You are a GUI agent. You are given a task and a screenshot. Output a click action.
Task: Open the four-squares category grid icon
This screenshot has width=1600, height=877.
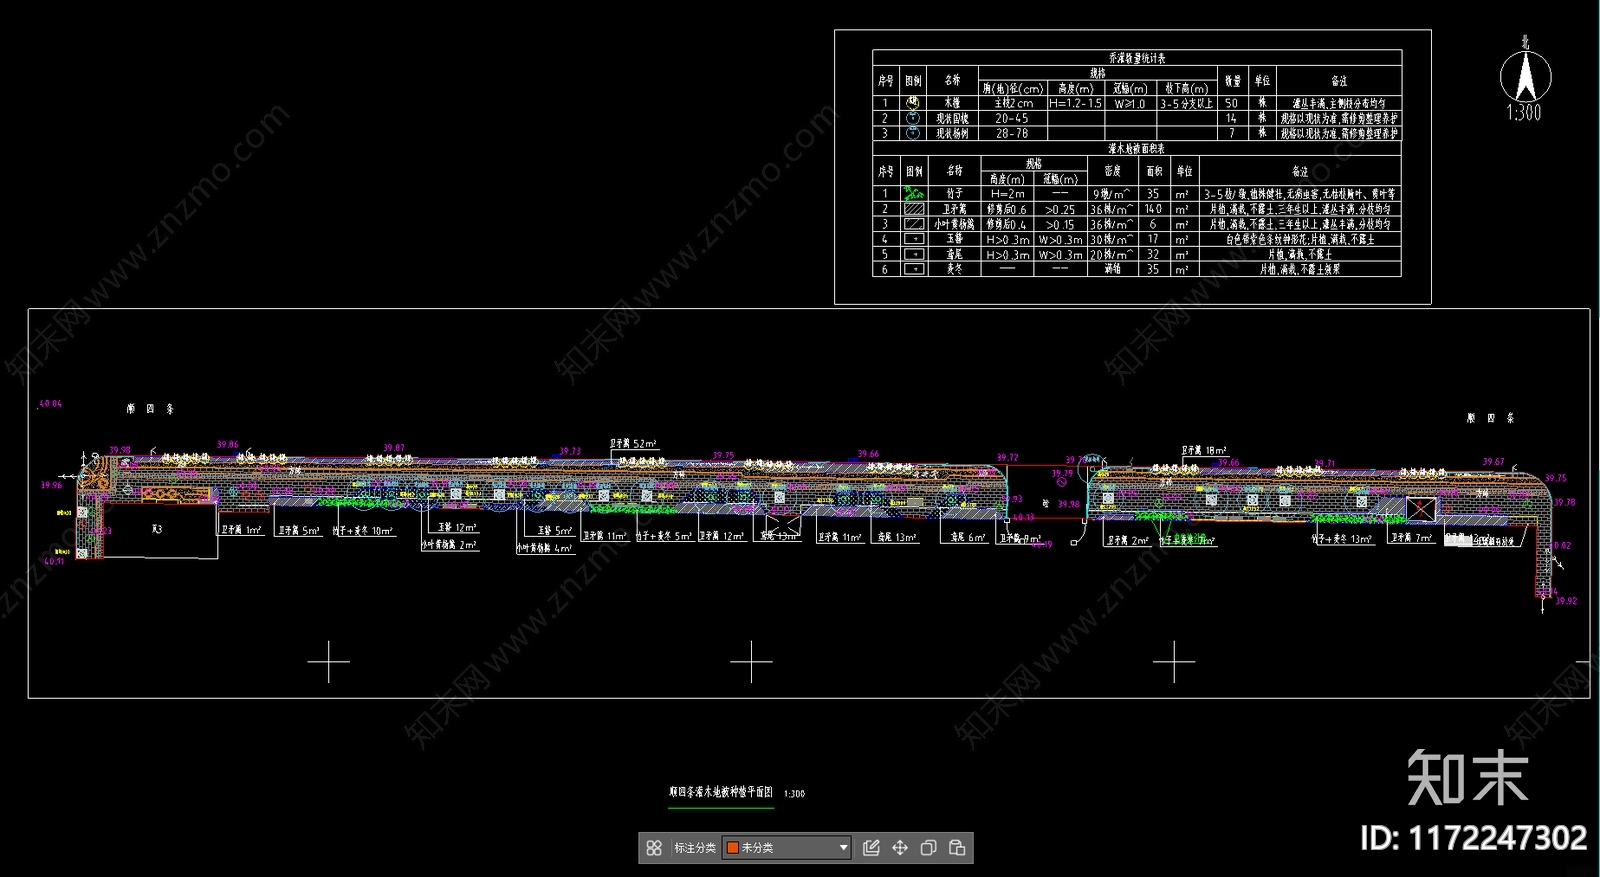(654, 848)
